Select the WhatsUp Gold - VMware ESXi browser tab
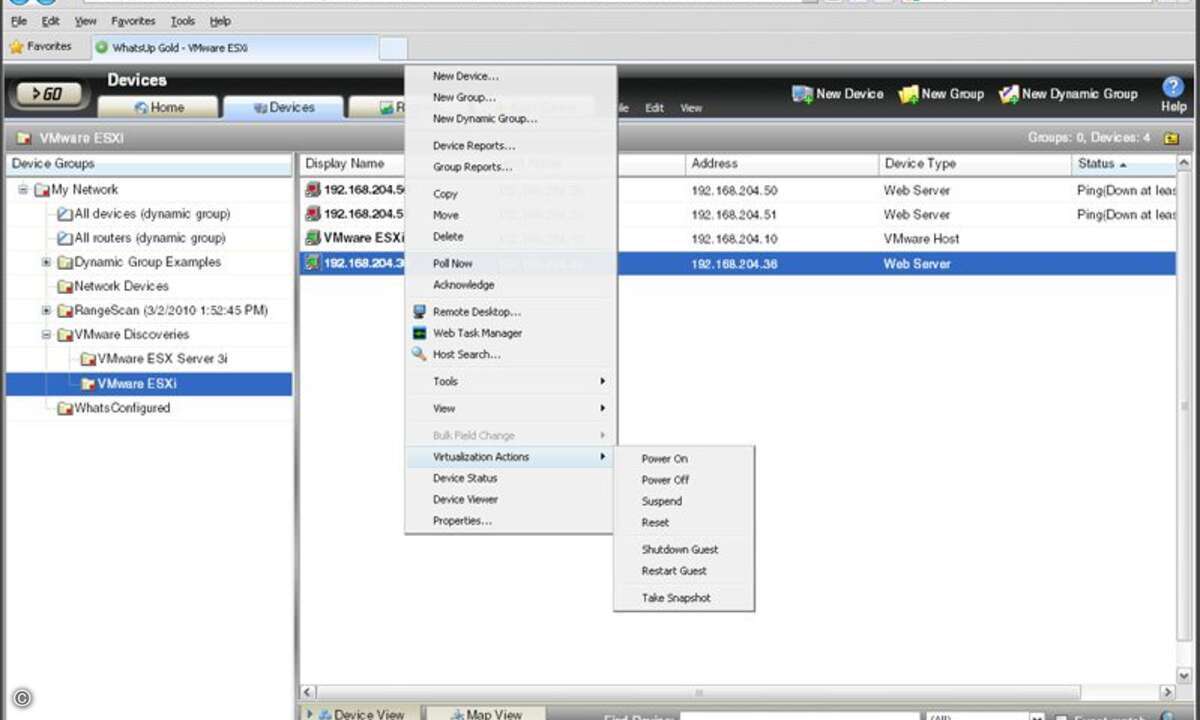This screenshot has width=1200, height=720. 234,47
